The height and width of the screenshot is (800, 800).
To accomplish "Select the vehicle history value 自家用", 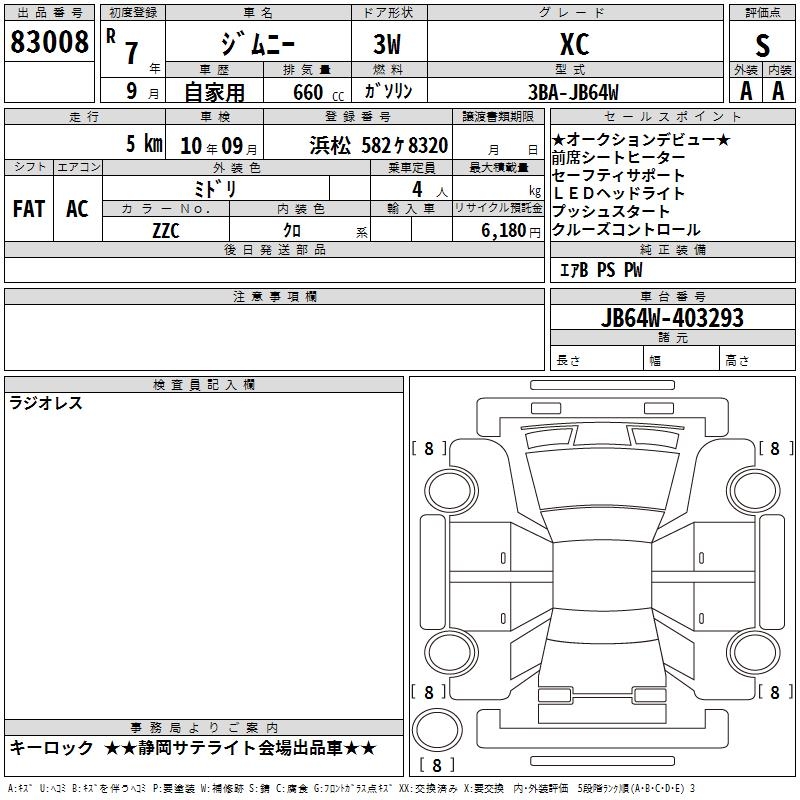I will point(214,92).
